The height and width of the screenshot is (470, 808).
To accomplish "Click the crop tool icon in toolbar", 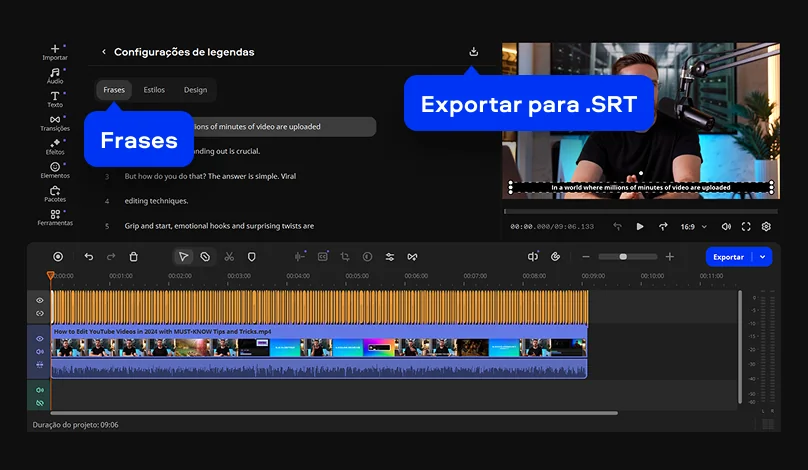I will [x=344, y=257].
